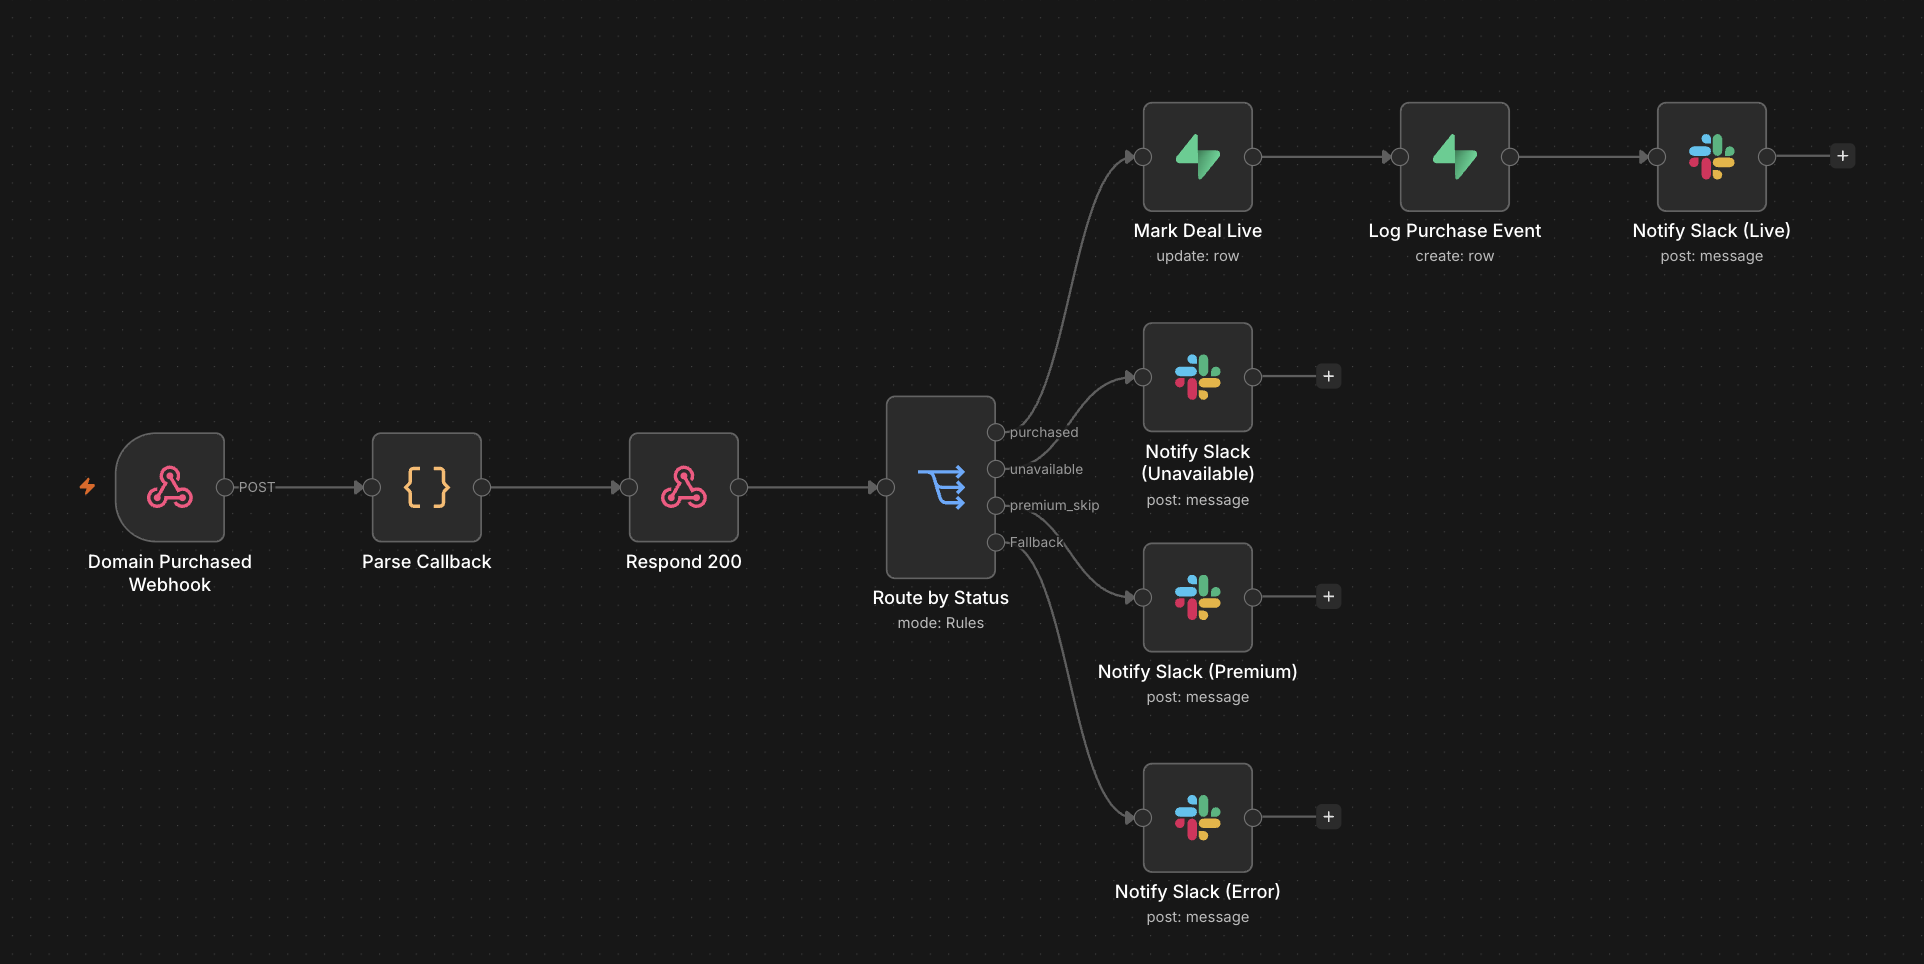Viewport: 1924px width, 964px height.
Task: Click the 'mode: Rules' subtitle
Action: coord(941,623)
